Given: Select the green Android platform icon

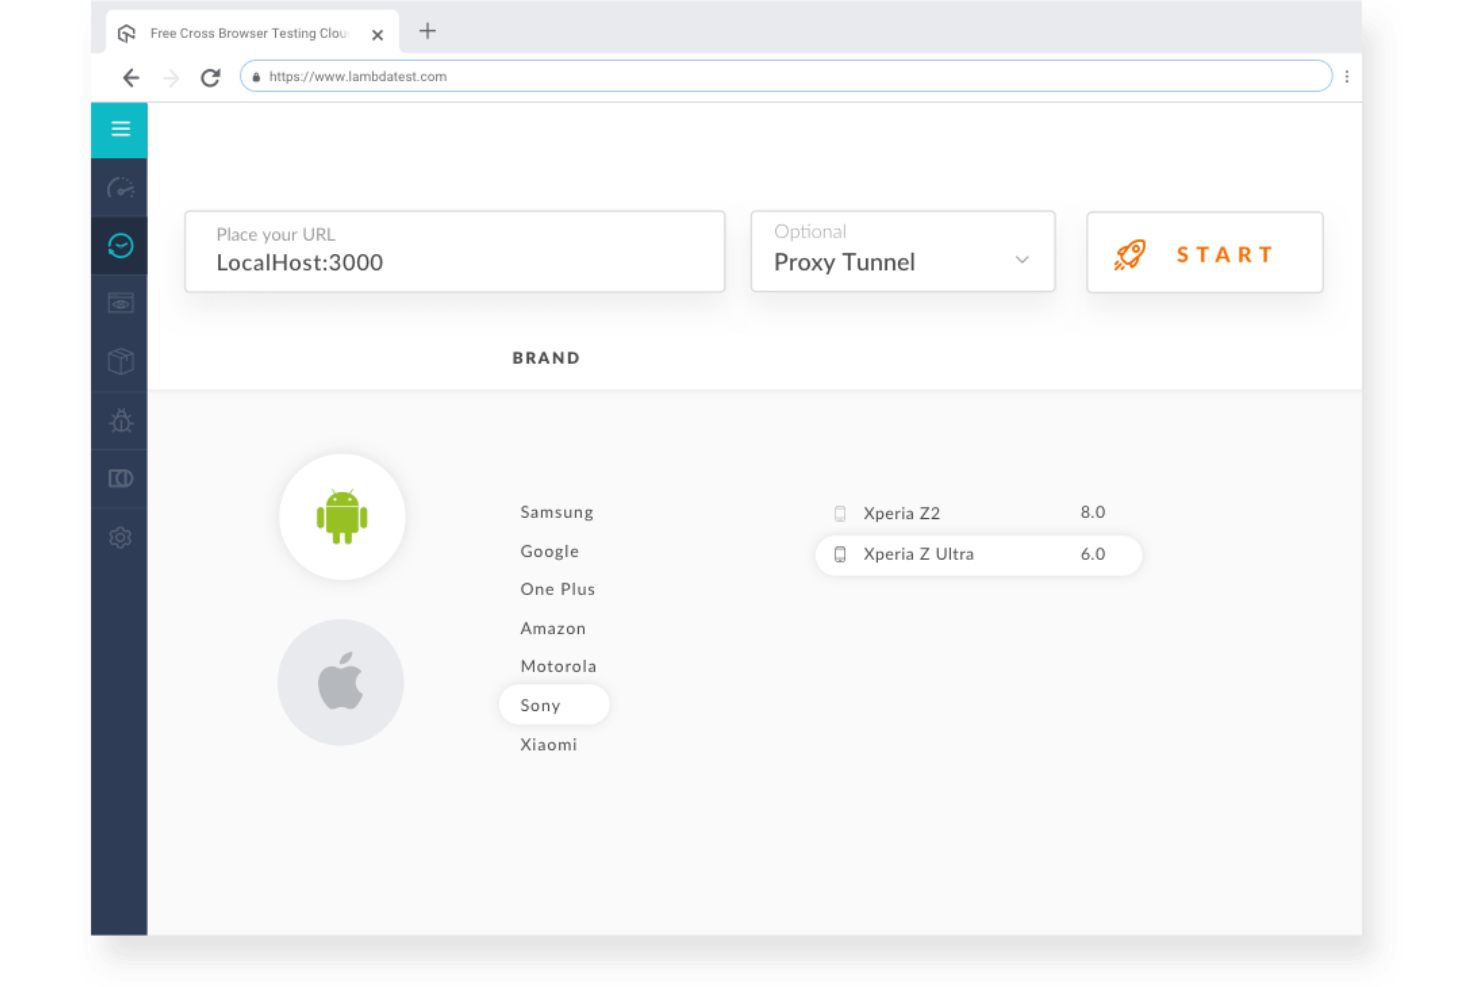Looking at the screenshot, I should [342, 516].
